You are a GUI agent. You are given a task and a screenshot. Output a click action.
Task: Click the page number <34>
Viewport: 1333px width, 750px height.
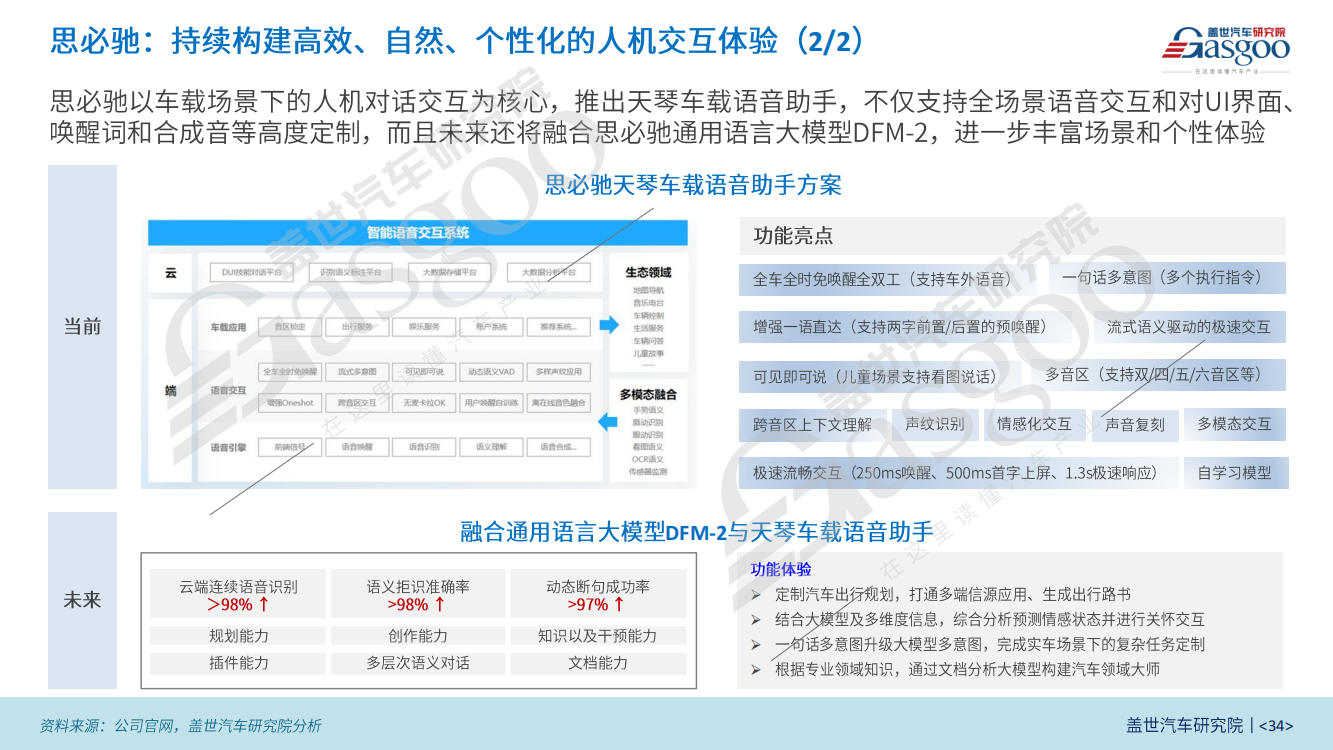click(x=1276, y=725)
